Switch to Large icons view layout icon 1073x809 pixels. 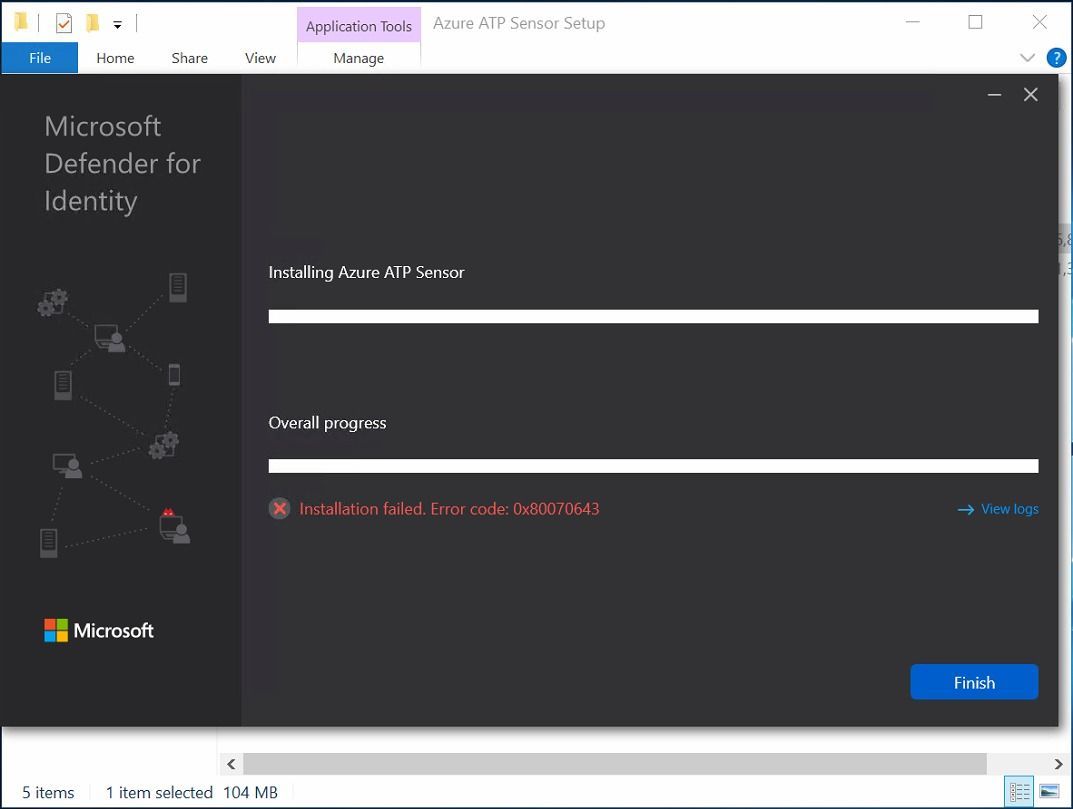click(1049, 792)
